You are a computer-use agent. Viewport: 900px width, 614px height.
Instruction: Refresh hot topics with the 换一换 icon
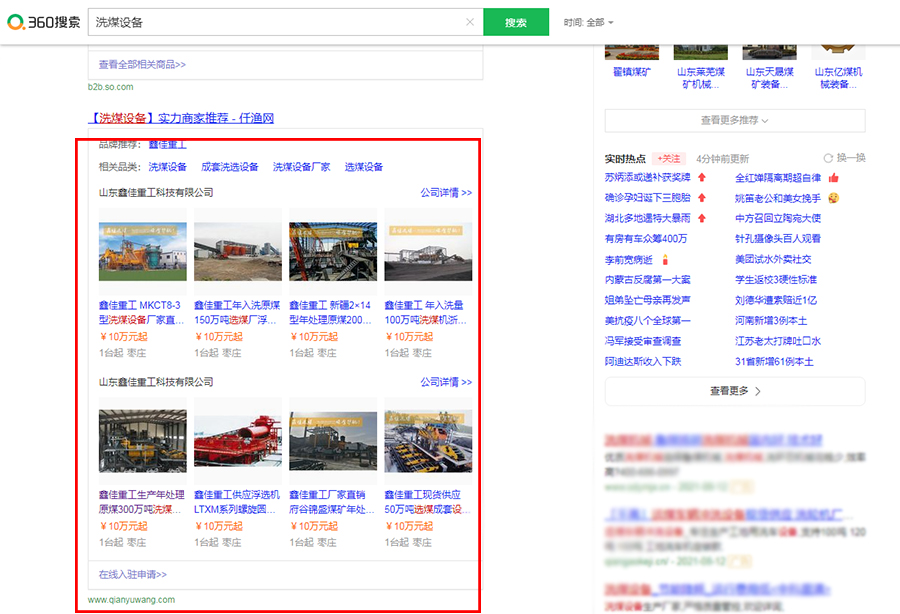click(828, 158)
